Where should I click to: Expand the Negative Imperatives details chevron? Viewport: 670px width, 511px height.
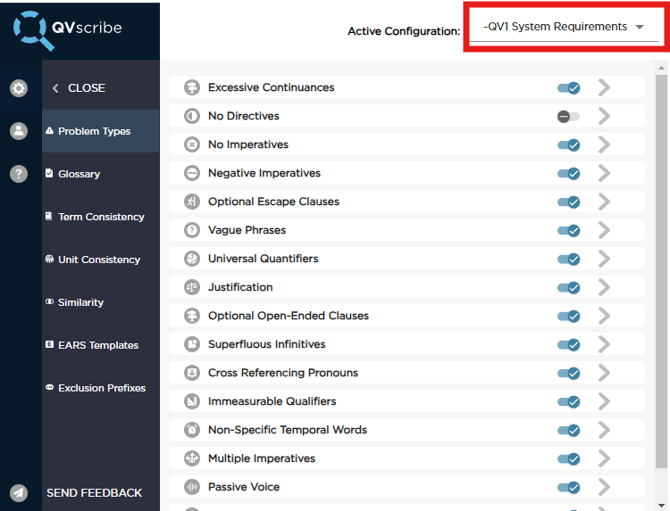pyautogui.click(x=603, y=173)
